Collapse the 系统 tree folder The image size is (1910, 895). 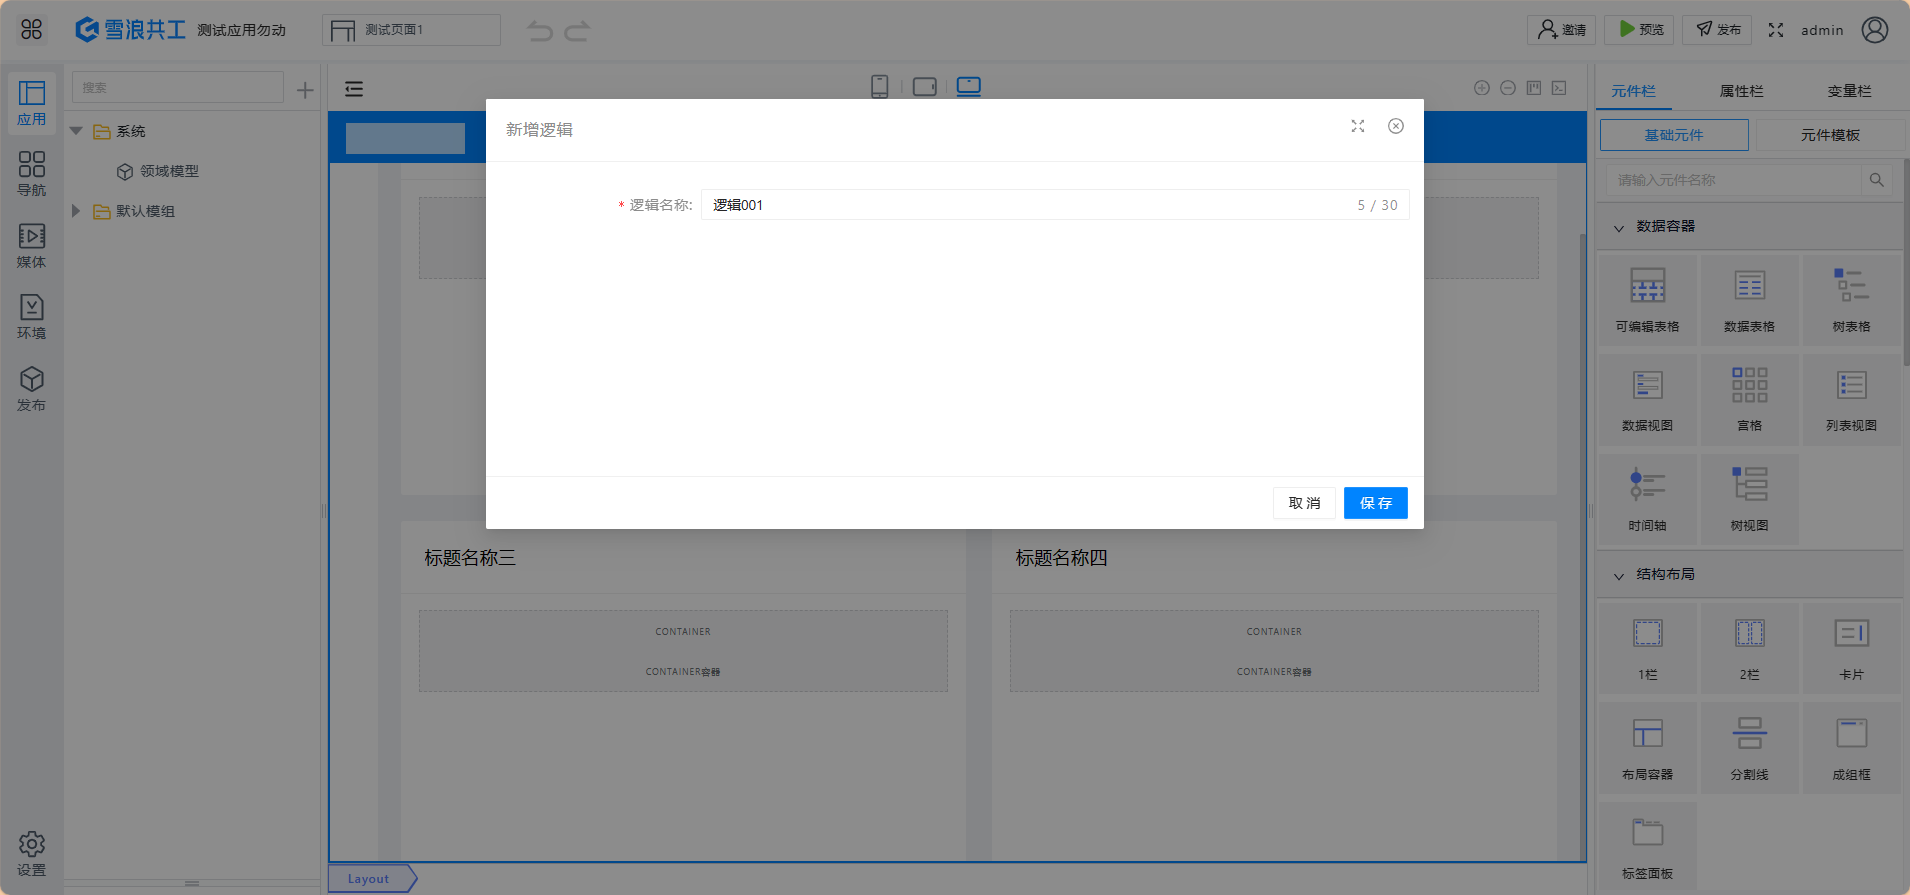click(76, 131)
